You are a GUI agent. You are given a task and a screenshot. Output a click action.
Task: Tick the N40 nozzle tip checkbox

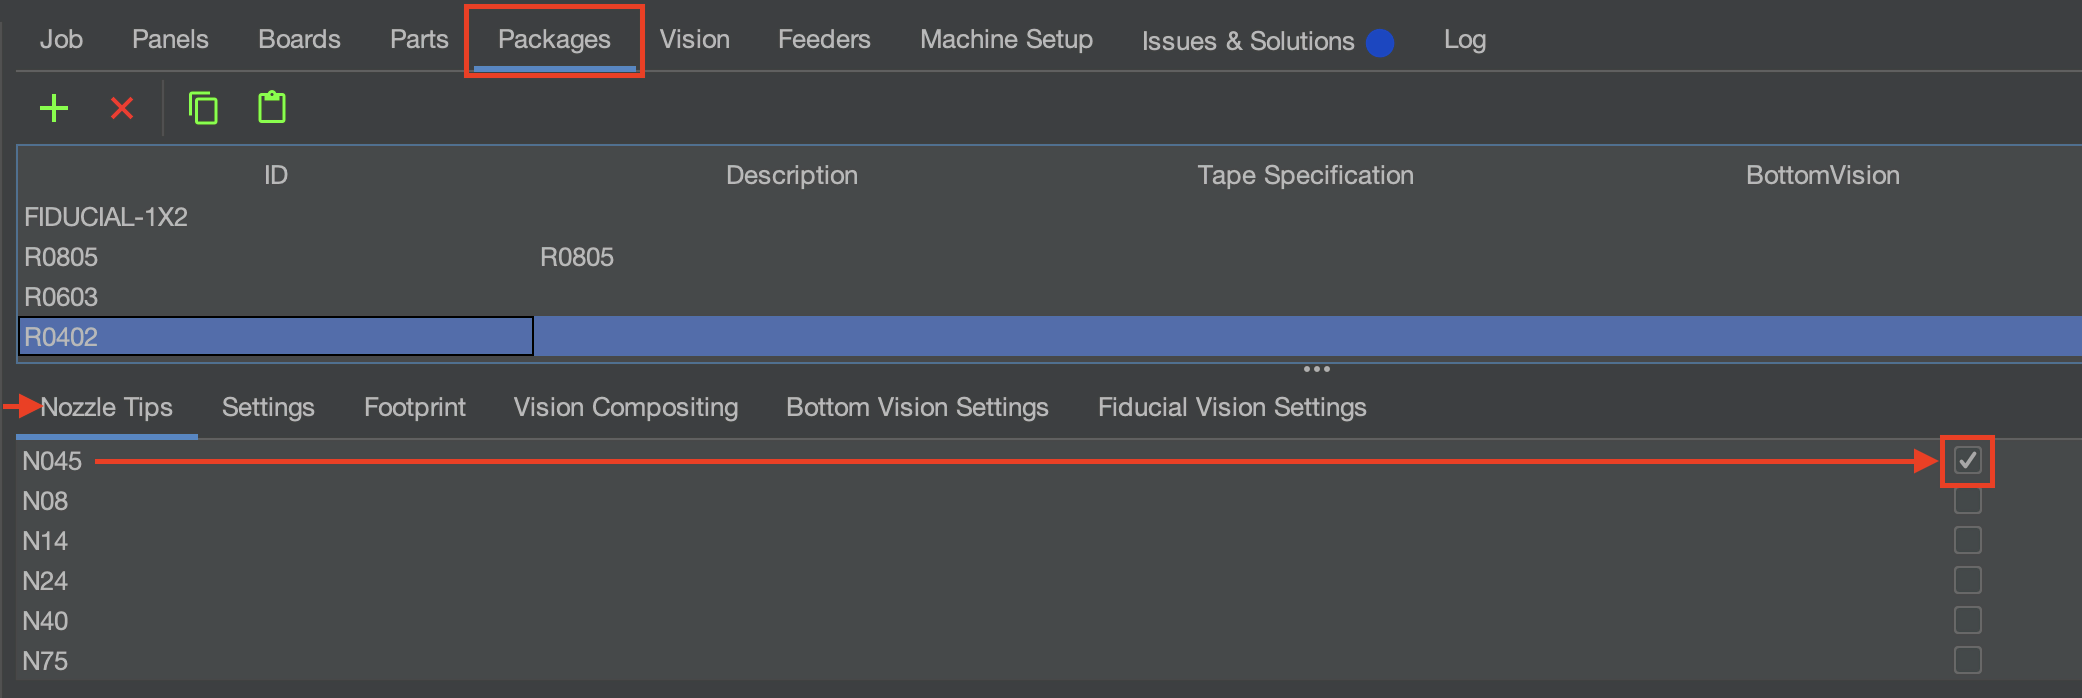(1967, 620)
